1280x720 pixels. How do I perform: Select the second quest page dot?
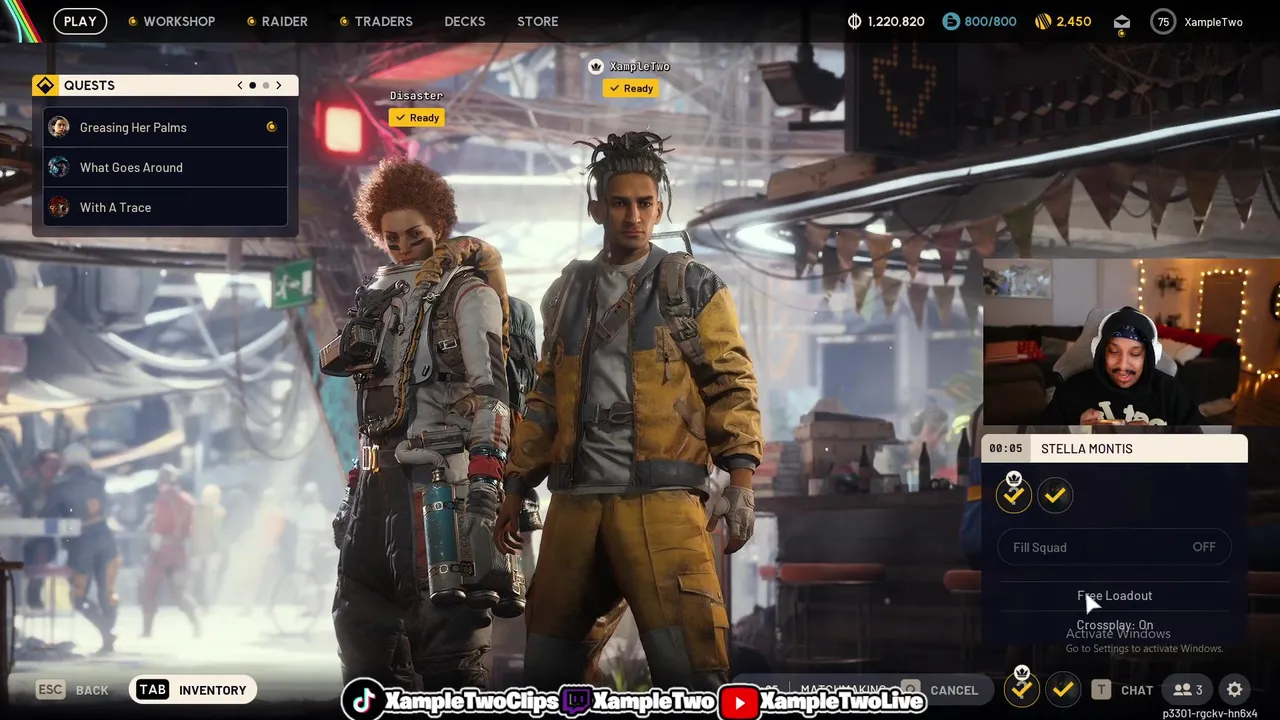tap(266, 86)
